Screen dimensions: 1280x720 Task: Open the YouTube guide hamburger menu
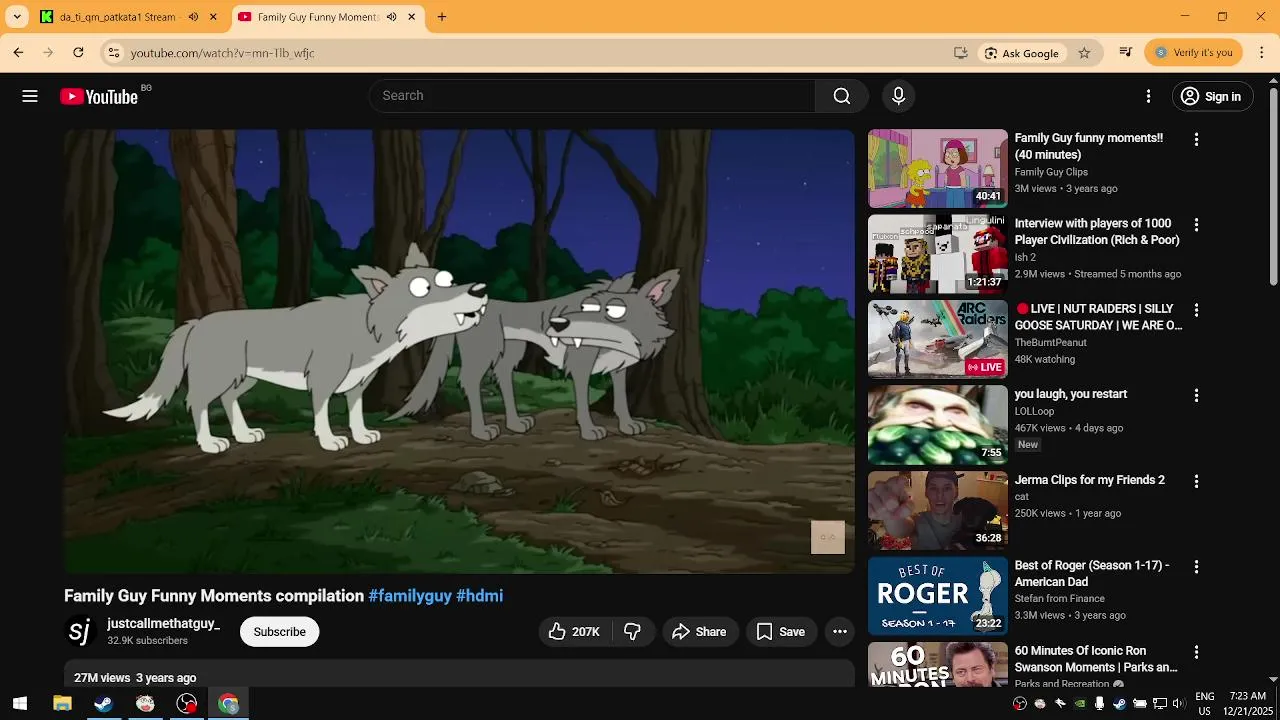(x=30, y=96)
